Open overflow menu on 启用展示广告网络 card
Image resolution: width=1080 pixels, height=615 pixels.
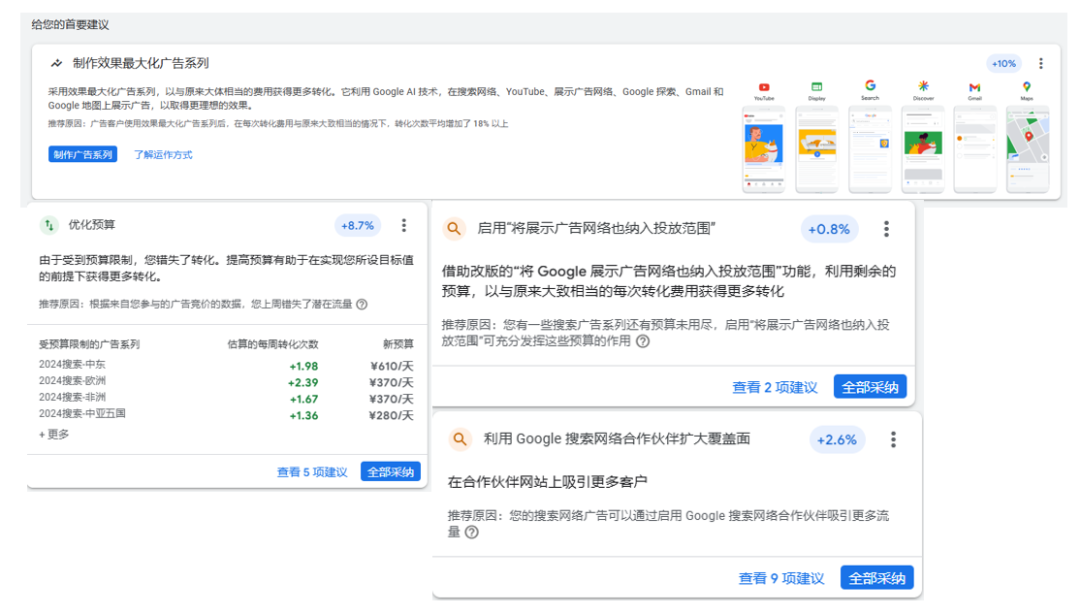pos(886,228)
